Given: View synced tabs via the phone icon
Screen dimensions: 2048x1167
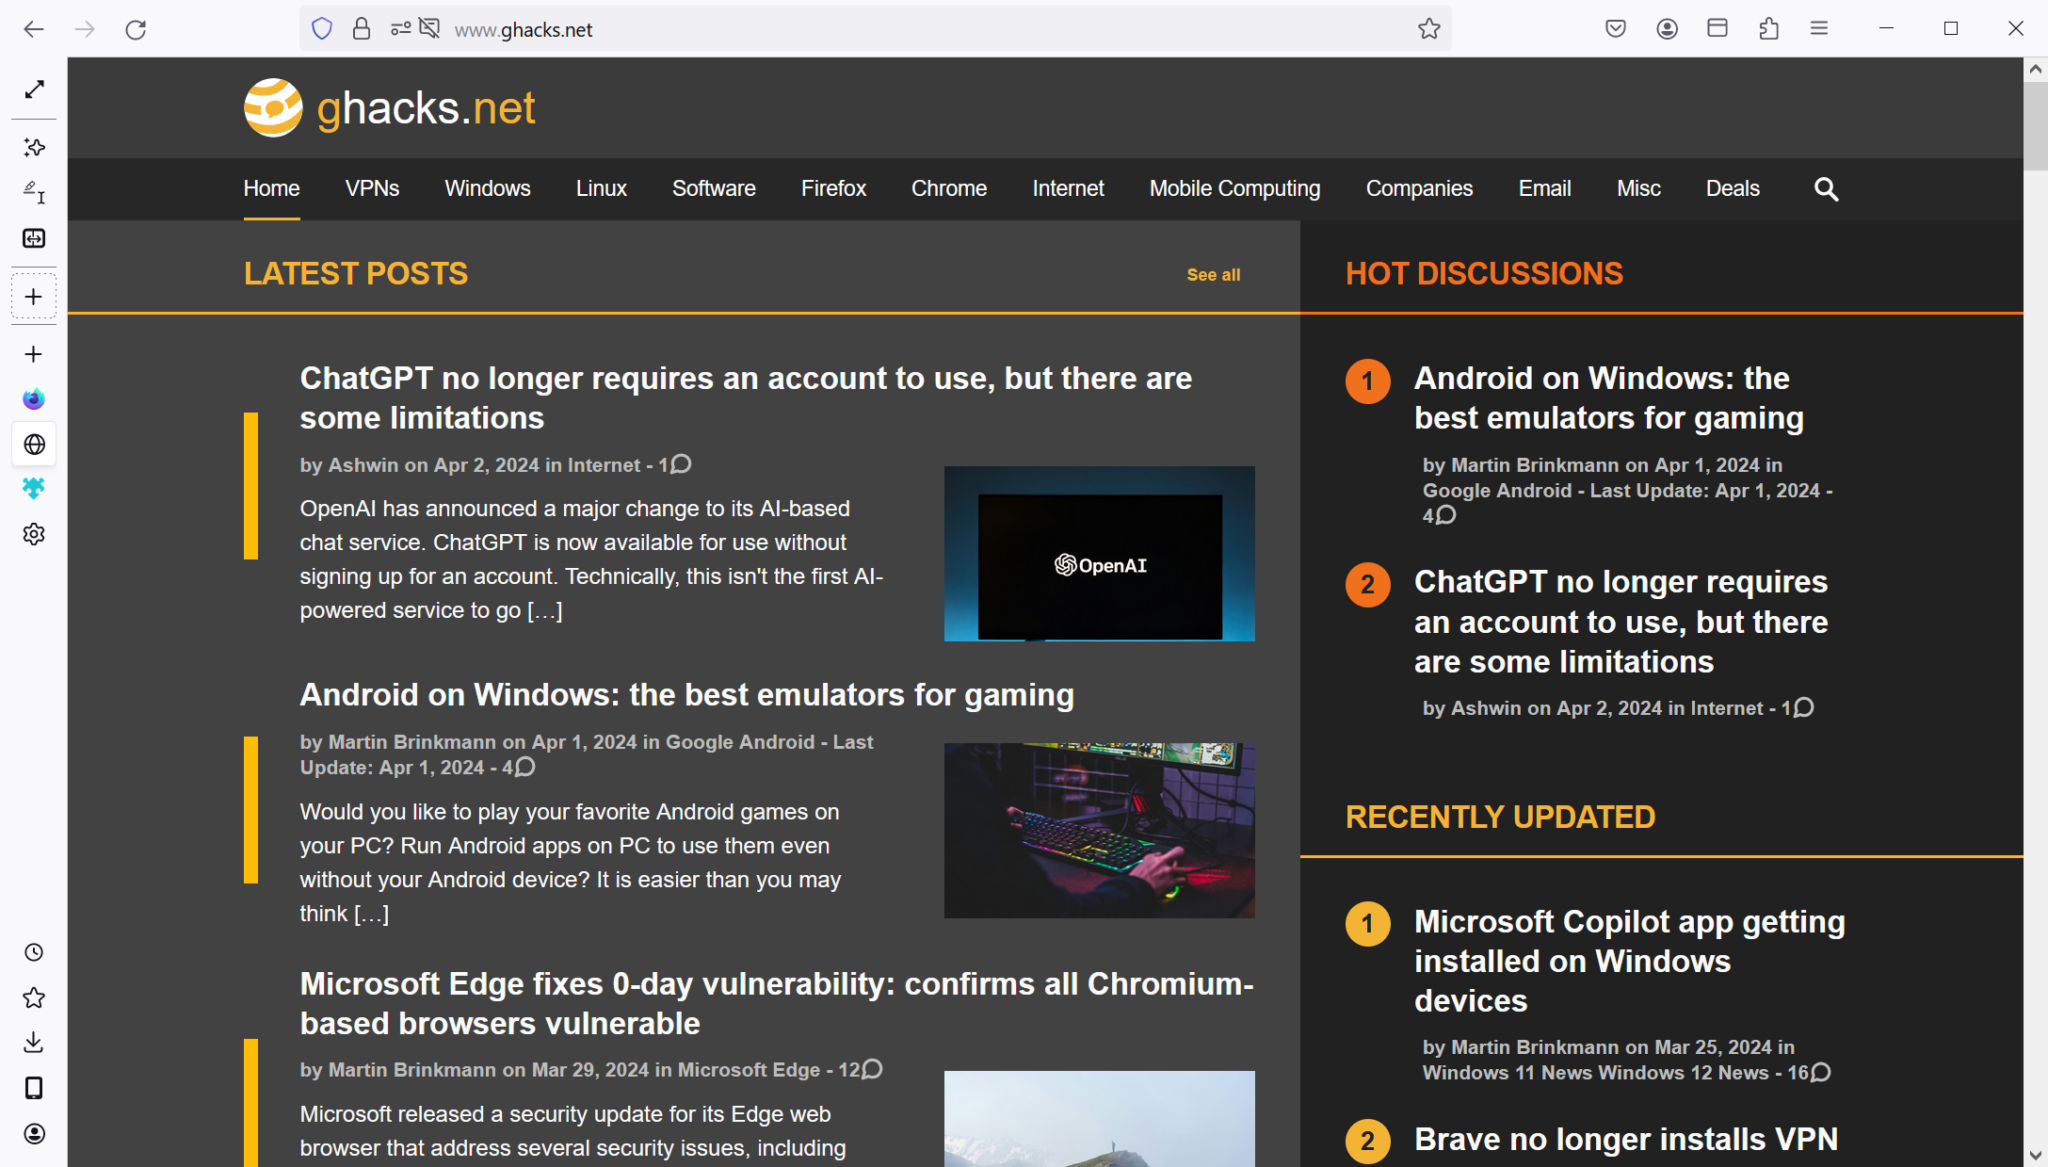Looking at the screenshot, I should click(33, 1085).
